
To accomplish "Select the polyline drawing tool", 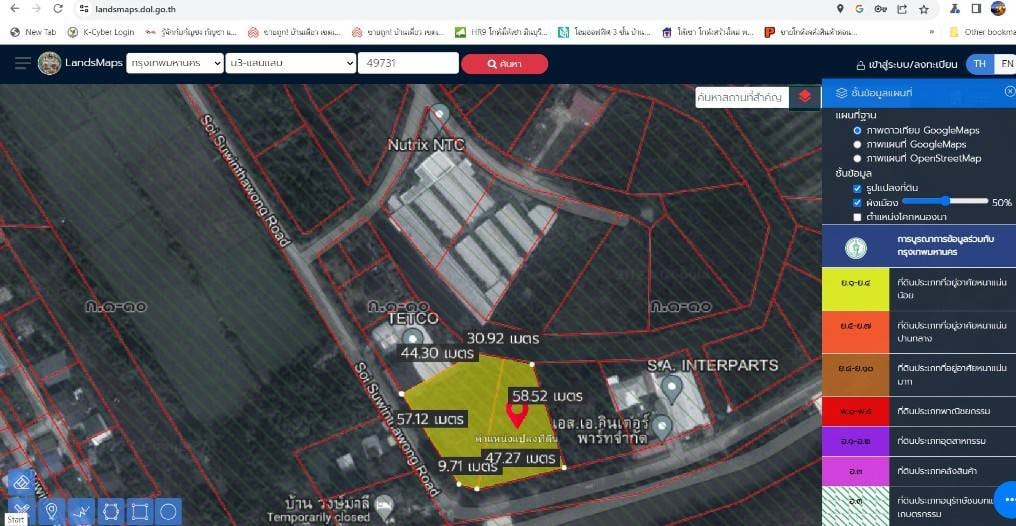I will click(81, 511).
